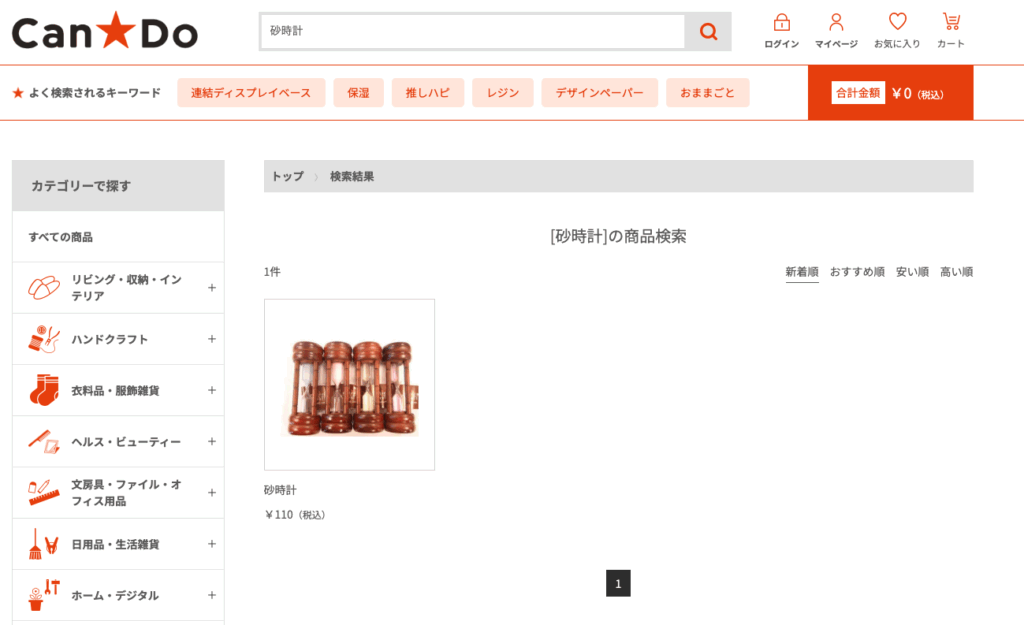Screen dimensions: 1024x625
Task: Click the リビング・収納・インテリア category icon
Action: coord(44,287)
